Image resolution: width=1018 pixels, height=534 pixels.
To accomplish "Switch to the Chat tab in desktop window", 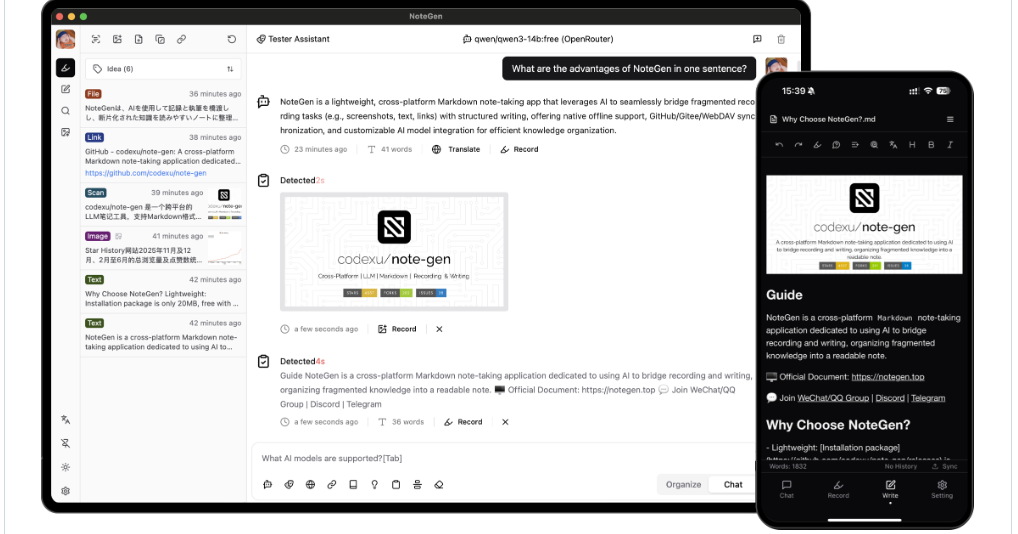I will [x=732, y=485].
